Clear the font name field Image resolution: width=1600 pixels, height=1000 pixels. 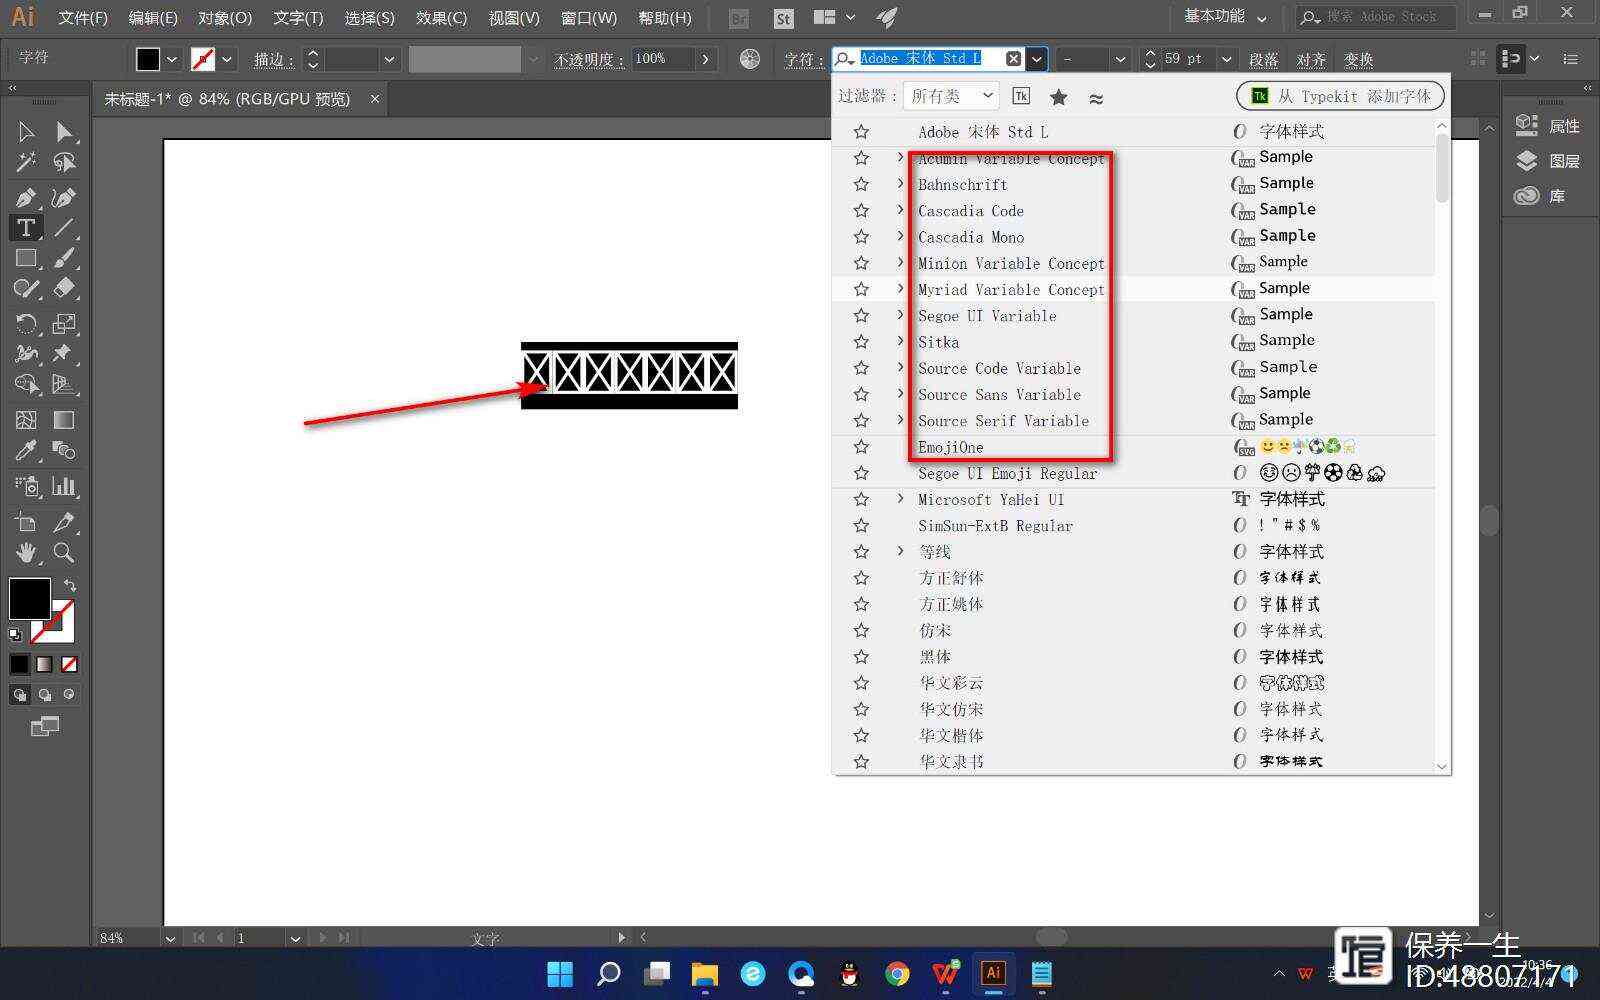1013,59
